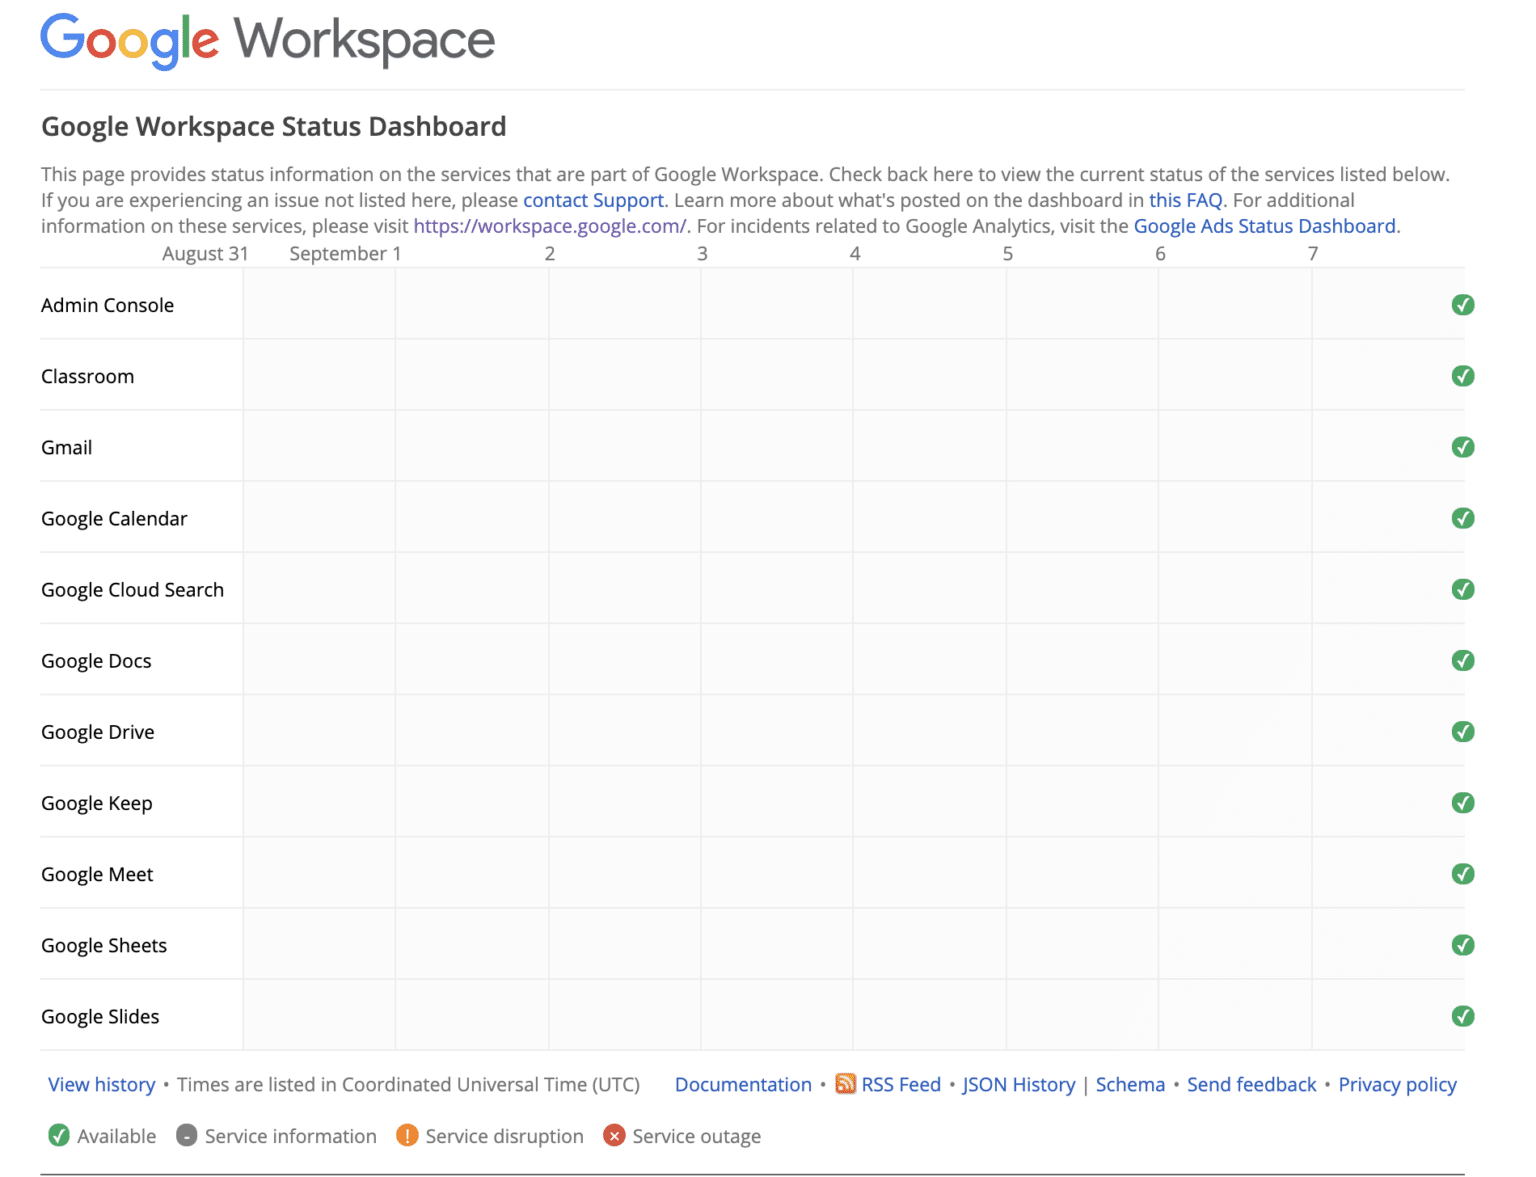Click the Send feedback link

point(1251,1084)
